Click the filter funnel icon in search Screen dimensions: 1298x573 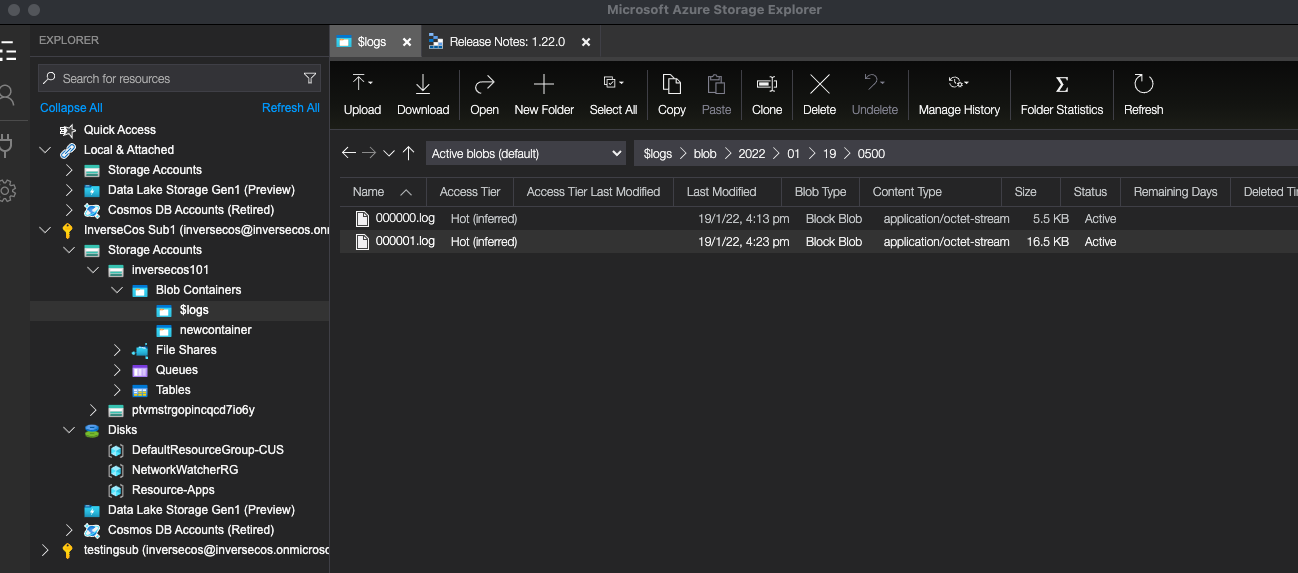(310, 78)
